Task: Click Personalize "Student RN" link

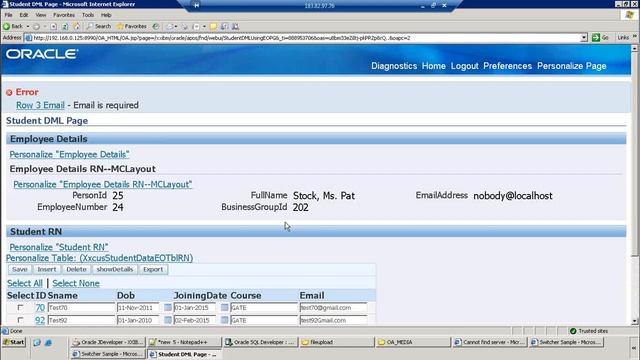Action: (59, 247)
